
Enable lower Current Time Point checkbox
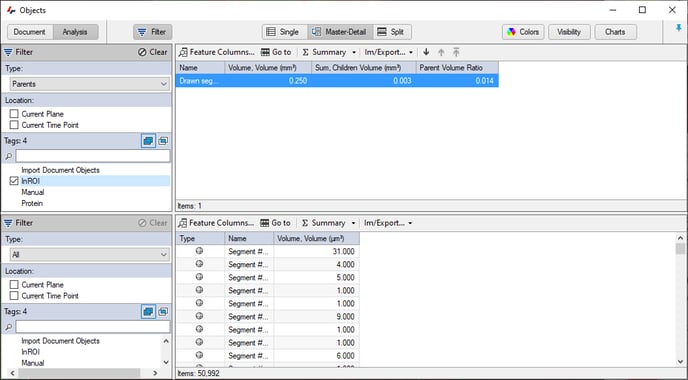point(14,296)
